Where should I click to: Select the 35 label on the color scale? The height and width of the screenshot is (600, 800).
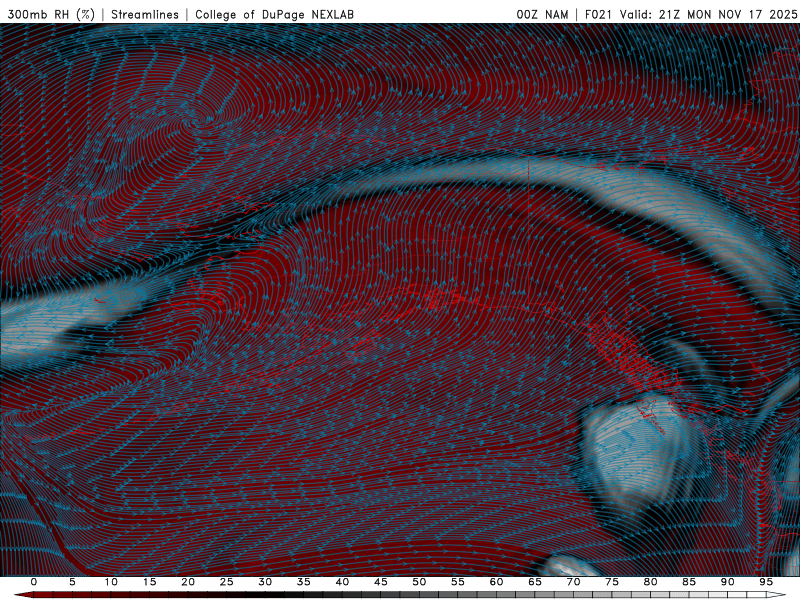(304, 582)
